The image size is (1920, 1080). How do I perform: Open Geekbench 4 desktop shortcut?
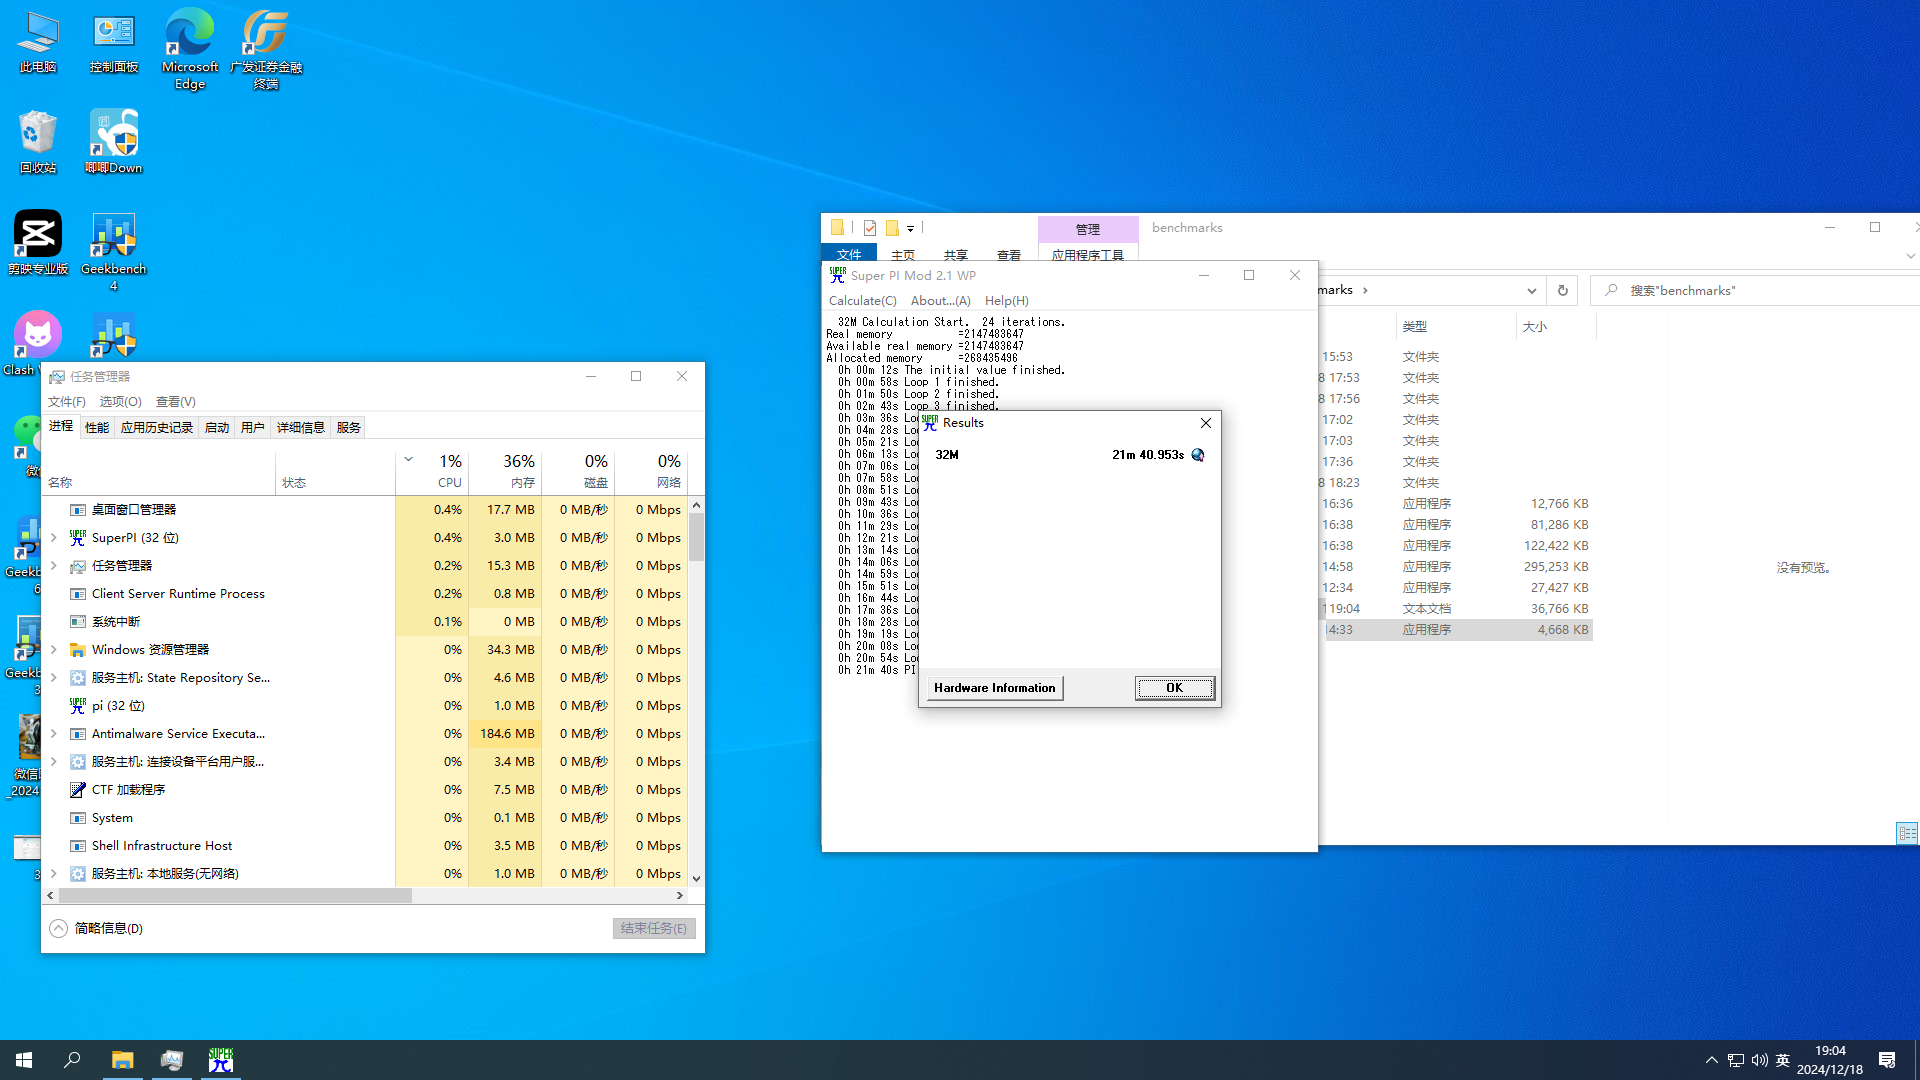click(x=114, y=250)
